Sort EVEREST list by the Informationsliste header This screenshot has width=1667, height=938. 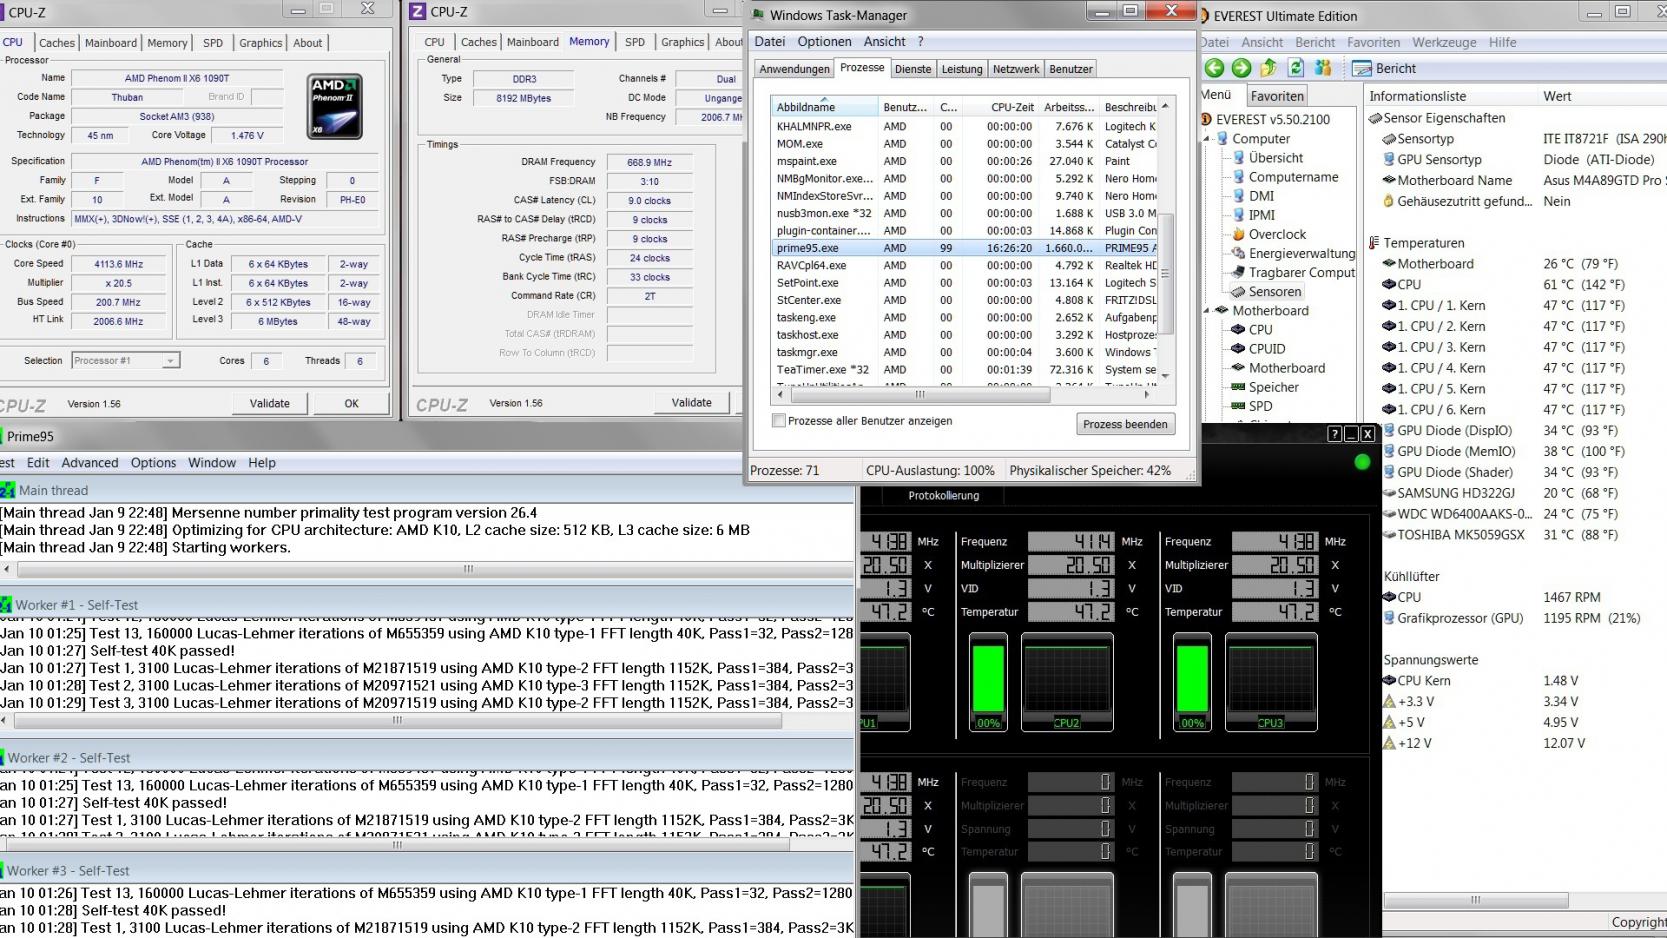pos(1451,96)
